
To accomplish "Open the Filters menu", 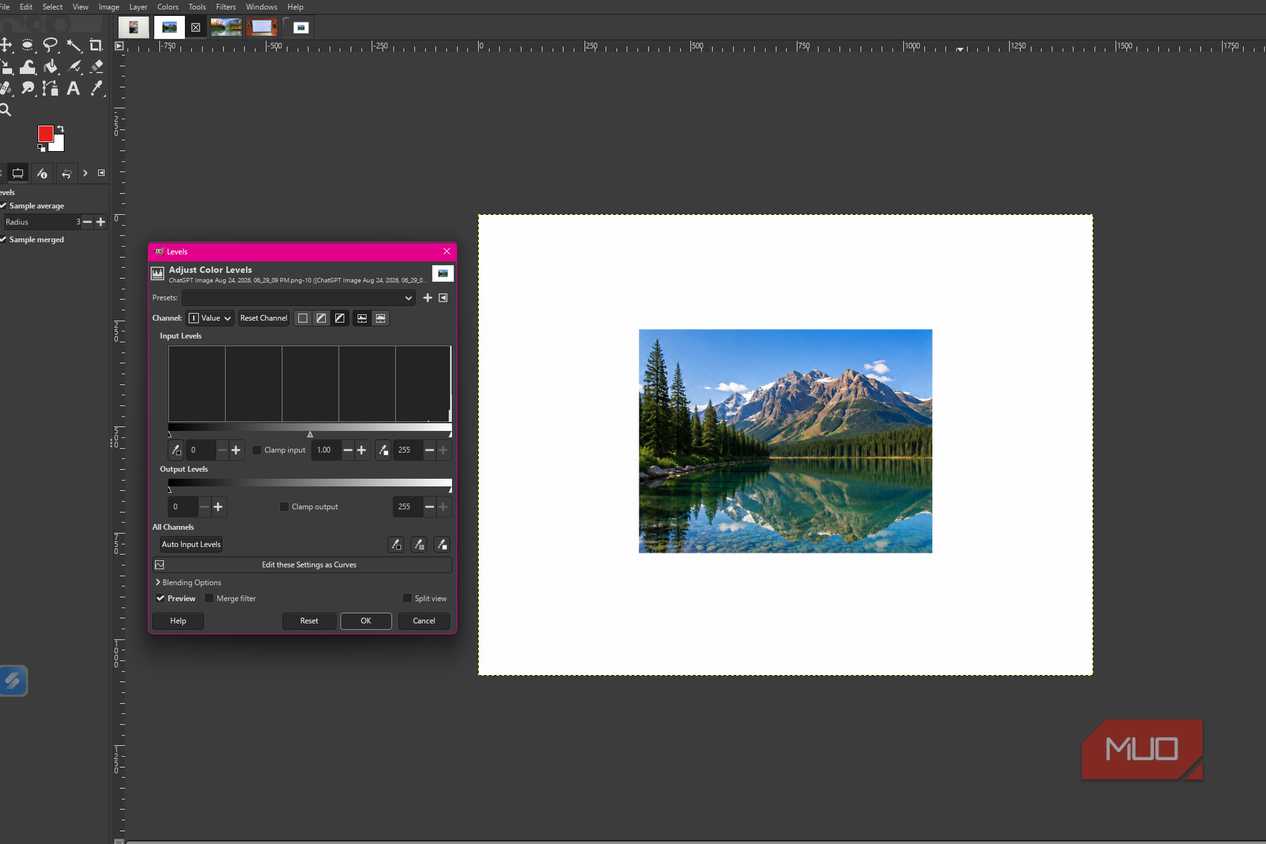I will click(x=226, y=7).
